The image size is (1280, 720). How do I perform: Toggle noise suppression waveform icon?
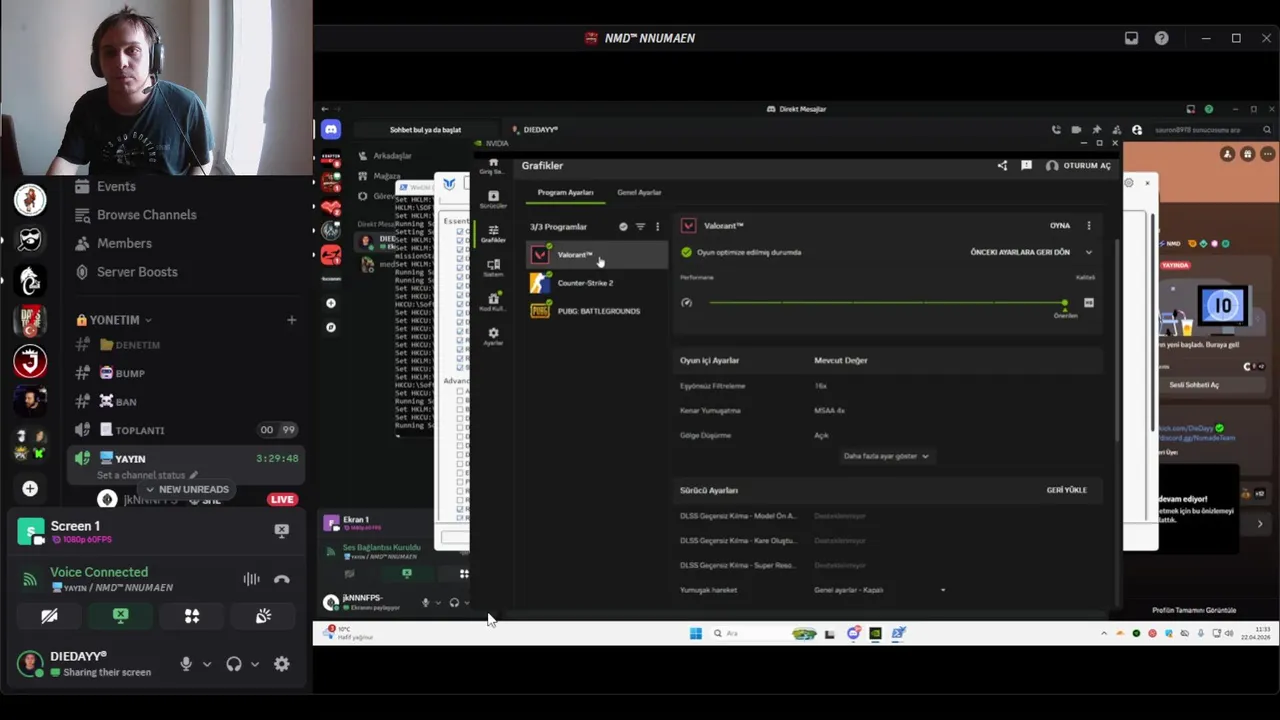point(251,579)
